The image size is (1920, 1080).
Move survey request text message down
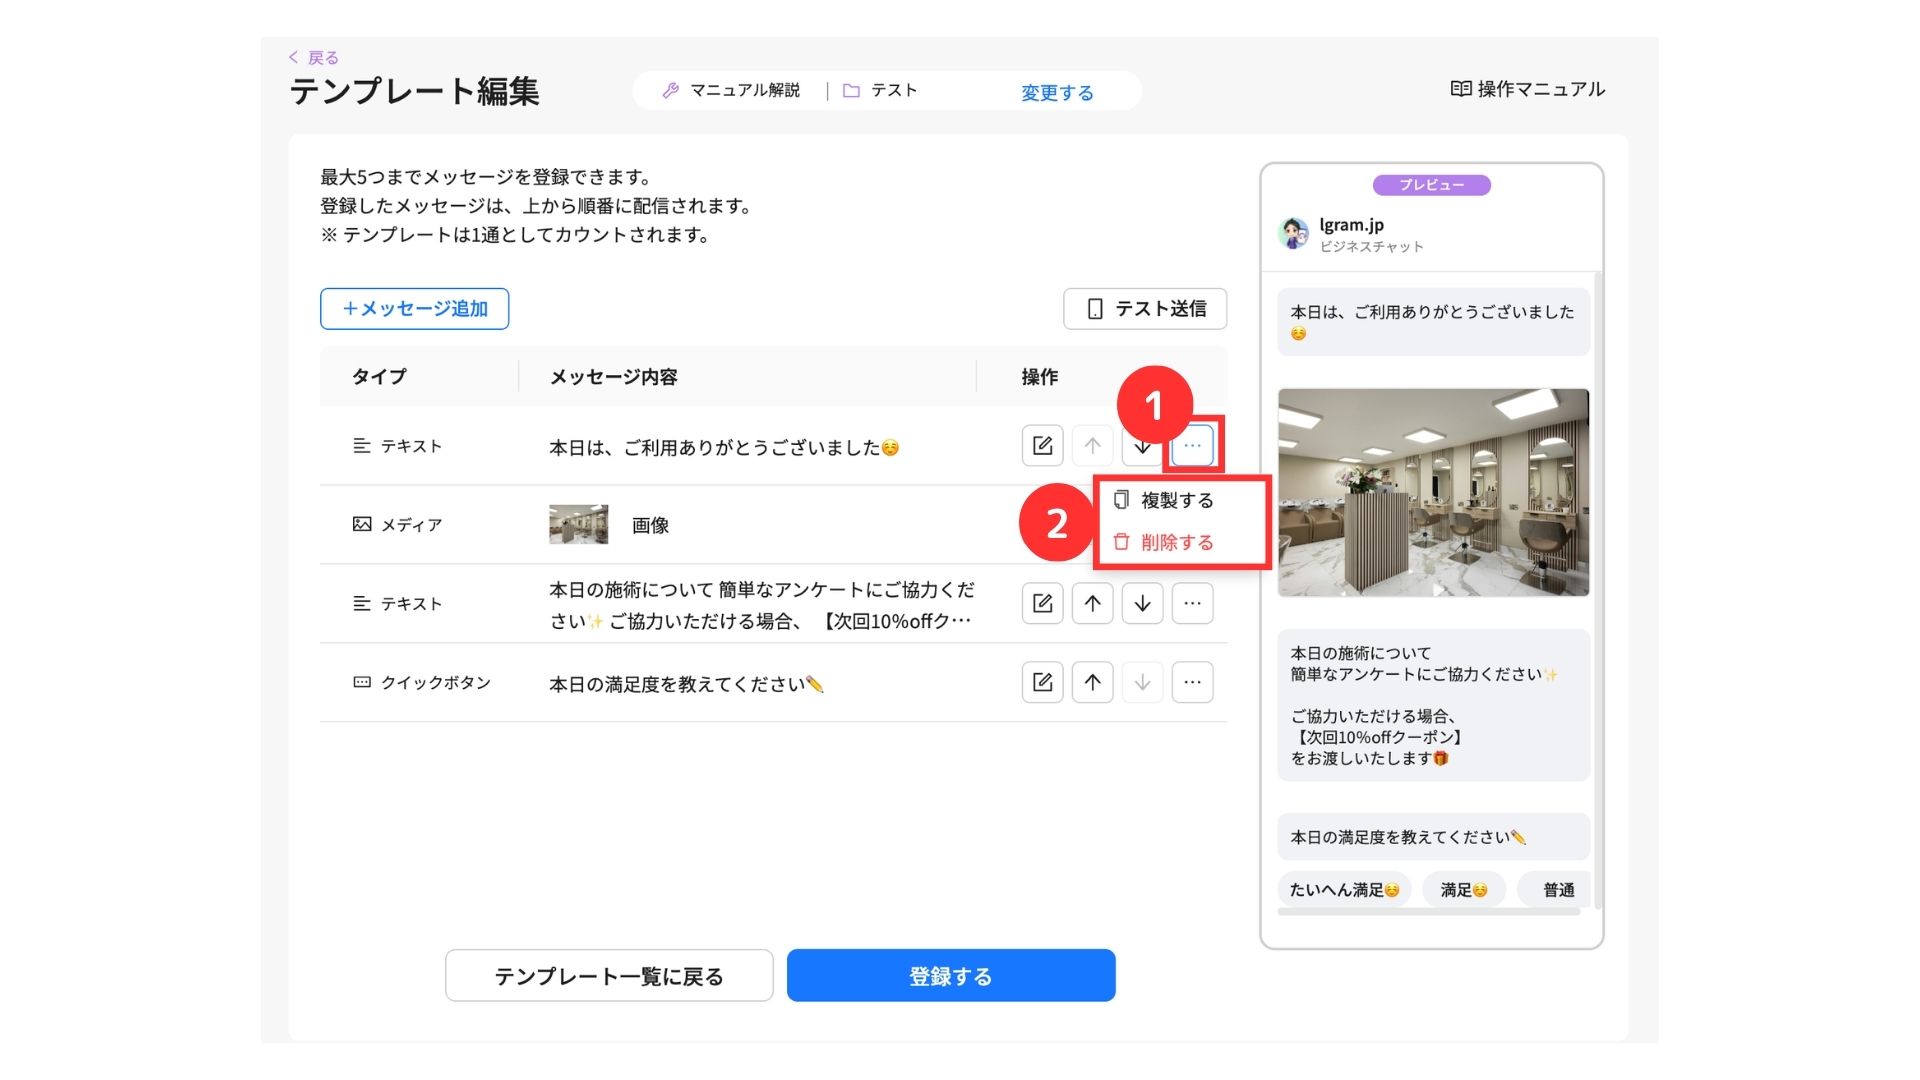tap(1142, 603)
